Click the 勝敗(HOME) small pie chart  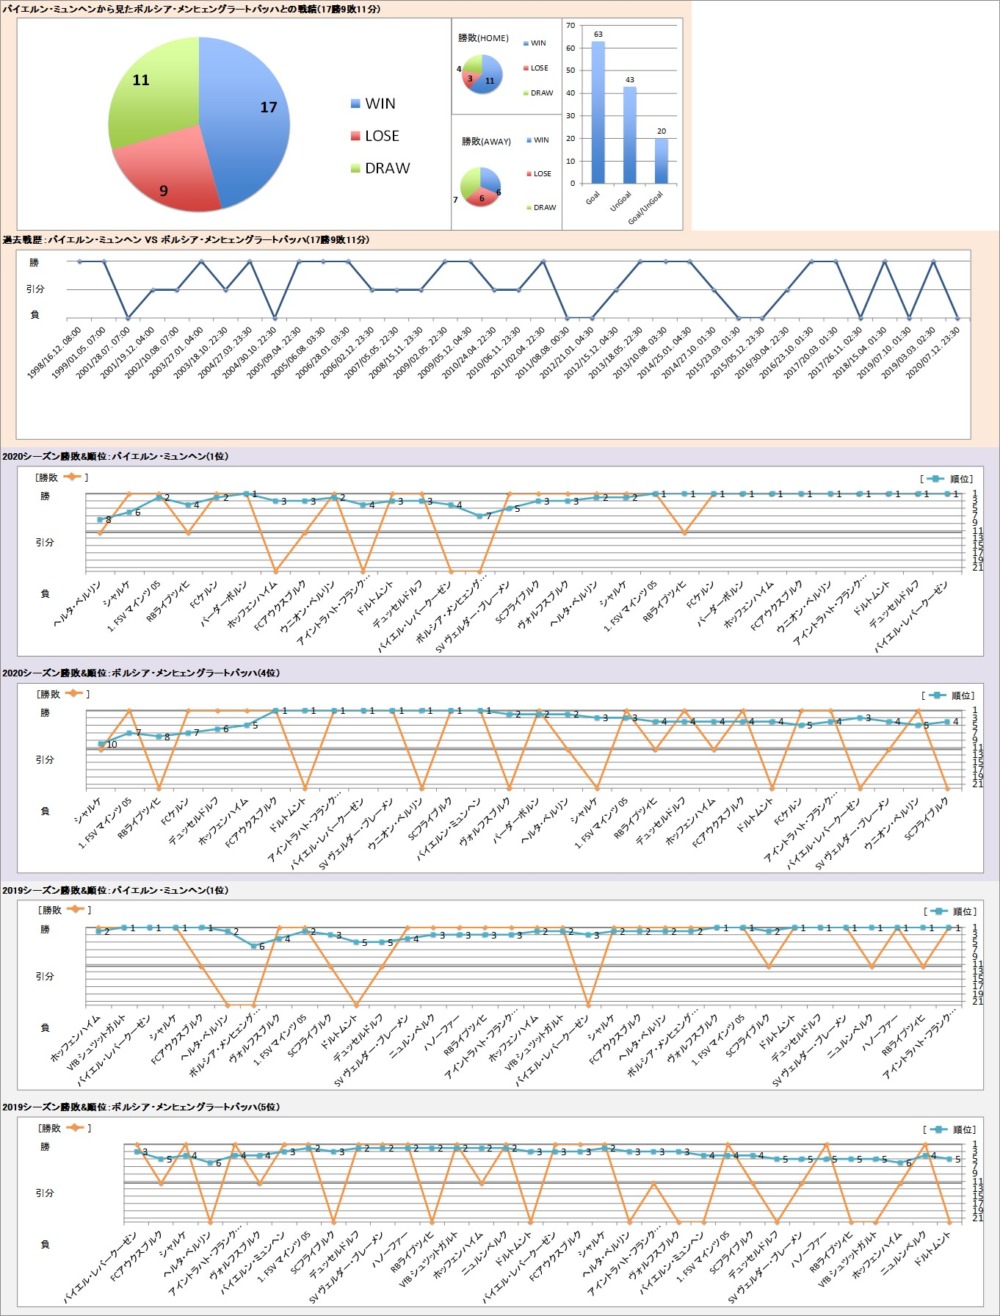(x=481, y=74)
